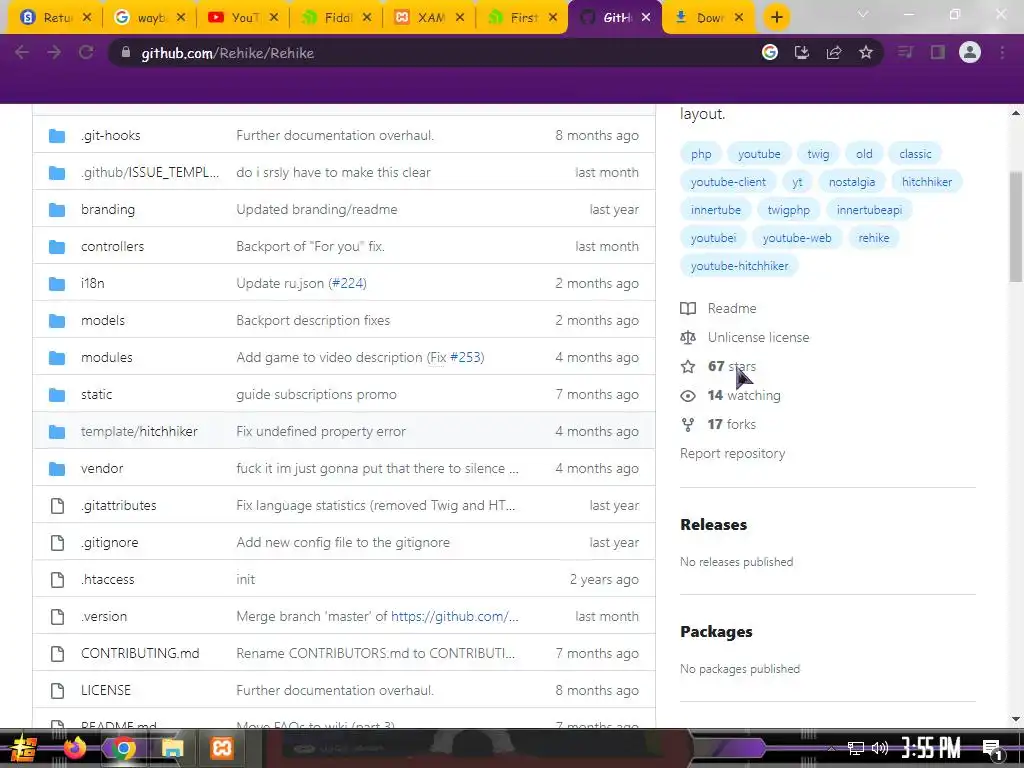Switch to the First tab
The height and width of the screenshot is (768, 1024).
pos(522,18)
